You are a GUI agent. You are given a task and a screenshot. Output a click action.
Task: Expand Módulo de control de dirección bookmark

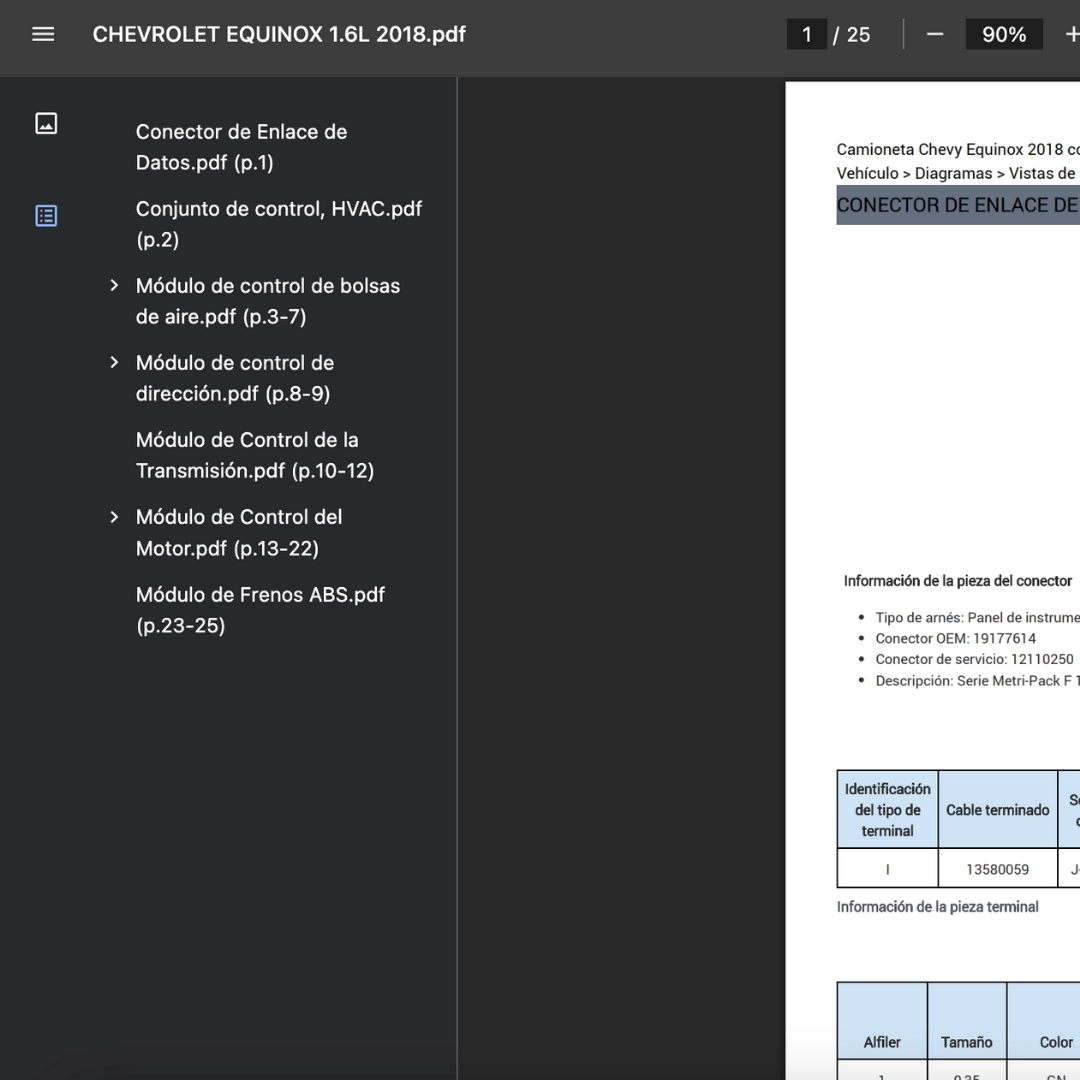114,363
